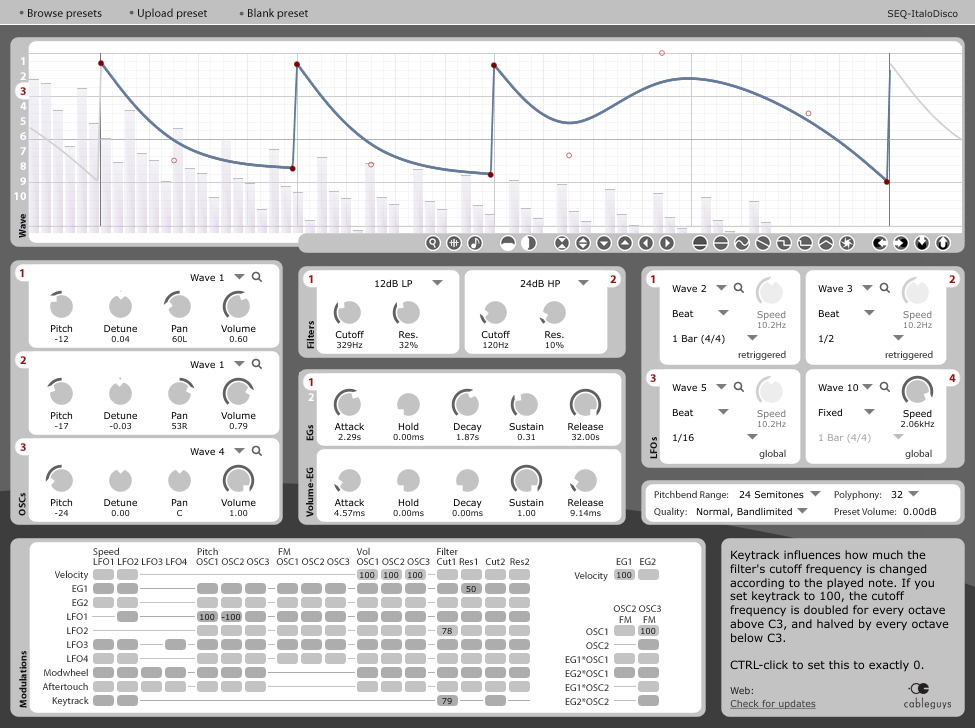The height and width of the screenshot is (728, 975).
Task: Open OSC 1 Wave 1 dropdown arrow
Action: click(x=239, y=277)
